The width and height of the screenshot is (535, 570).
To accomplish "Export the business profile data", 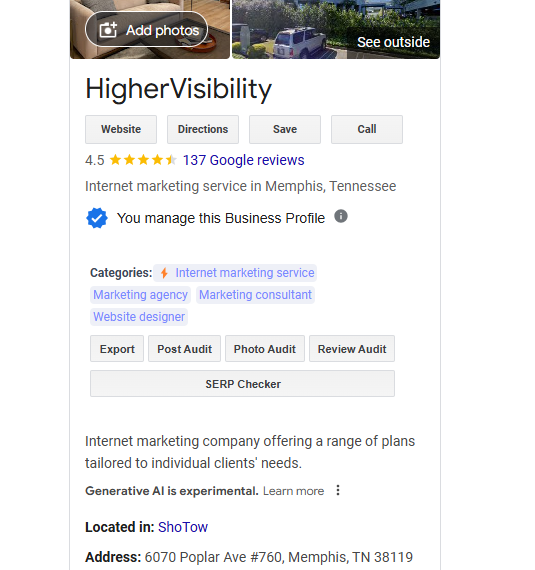I will (117, 349).
